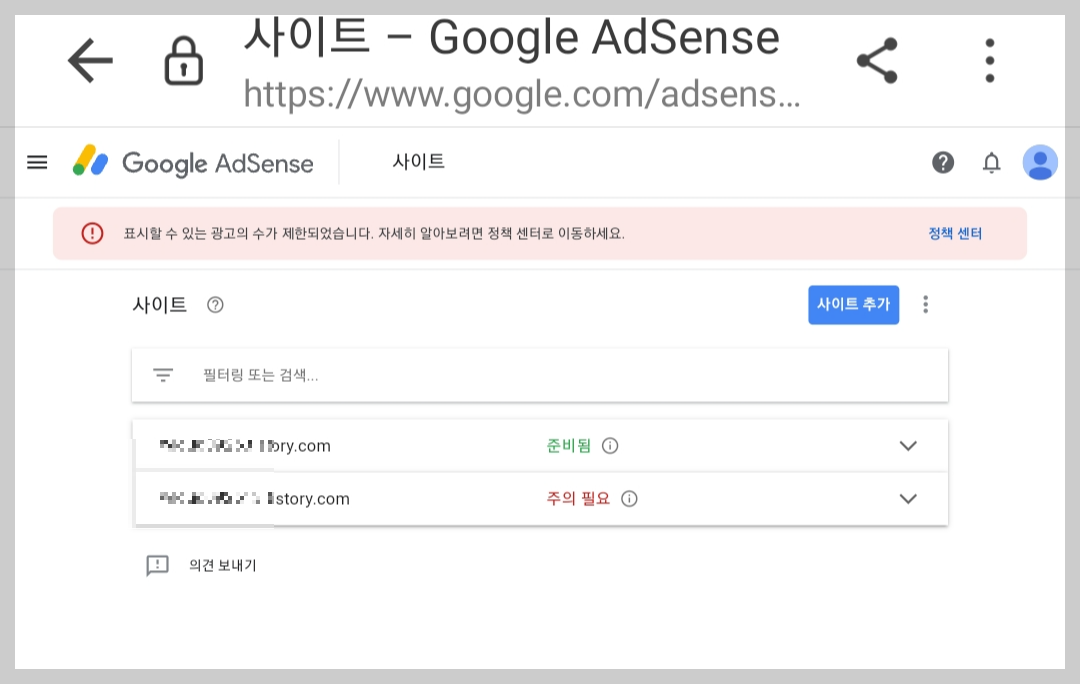Expand the site row with 준비됨 status

coord(908,446)
